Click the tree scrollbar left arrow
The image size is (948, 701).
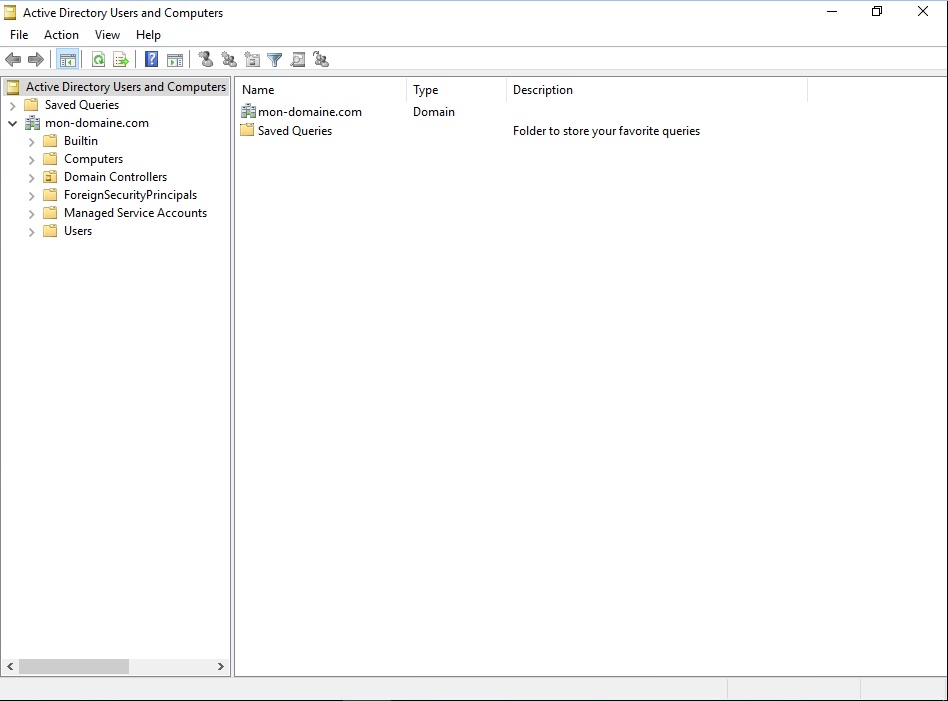(10, 667)
